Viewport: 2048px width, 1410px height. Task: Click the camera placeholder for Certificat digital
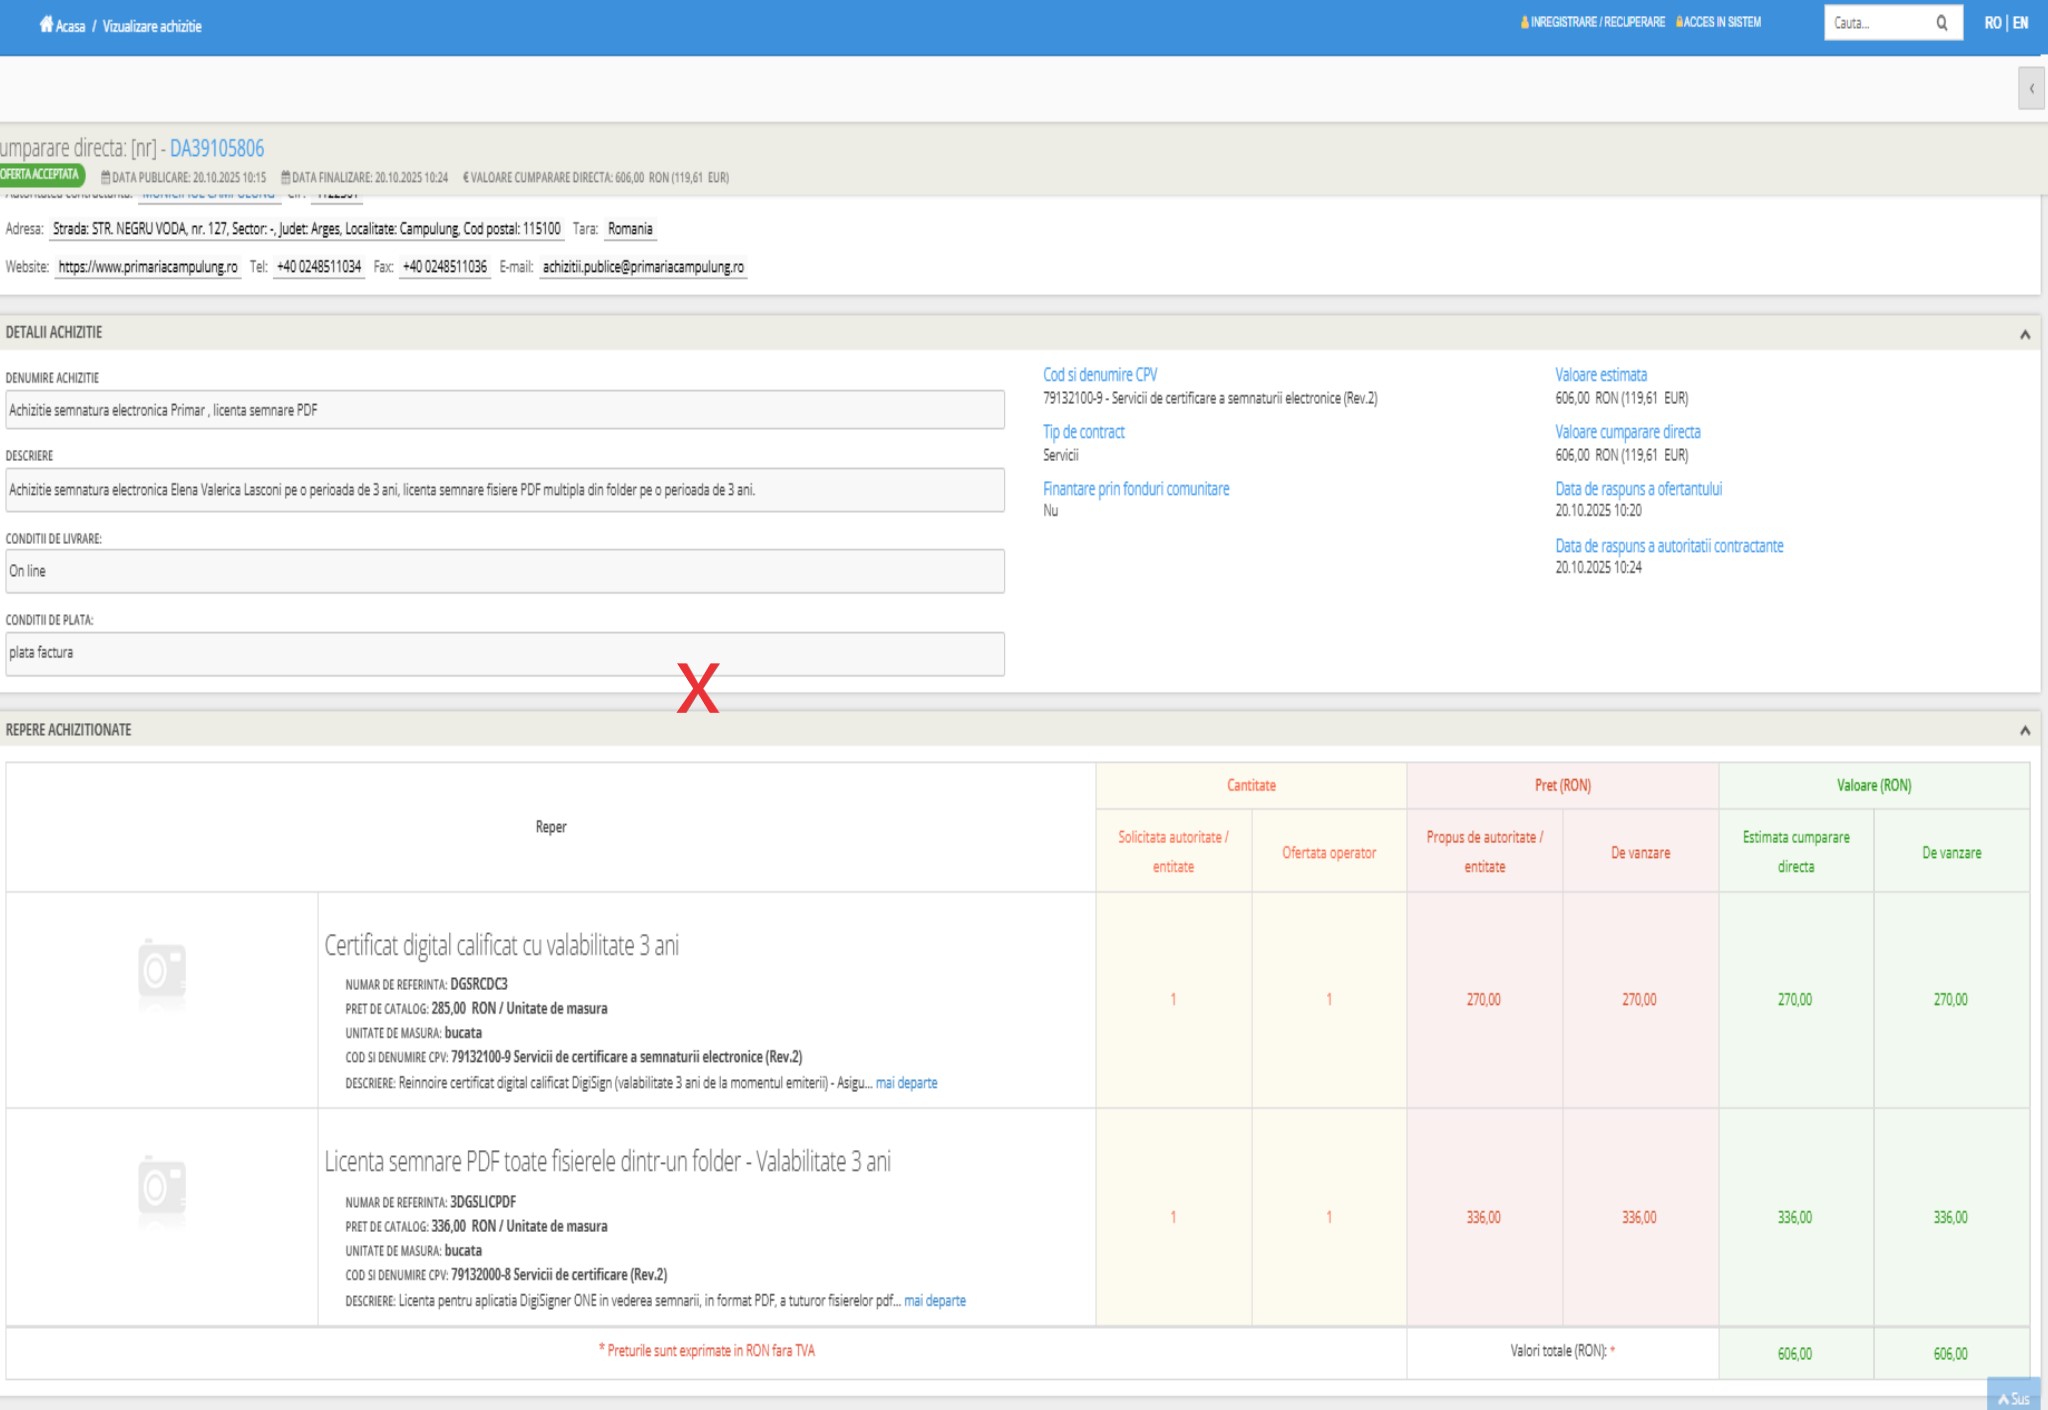point(162,971)
